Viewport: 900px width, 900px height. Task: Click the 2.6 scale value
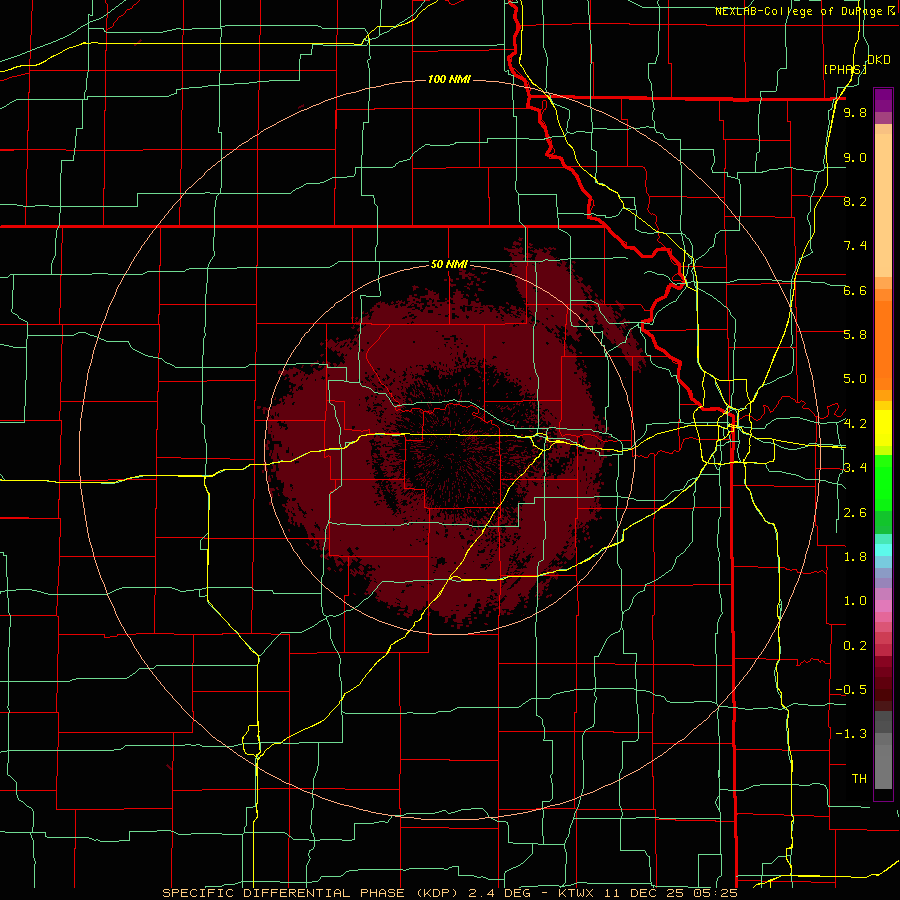click(x=855, y=513)
